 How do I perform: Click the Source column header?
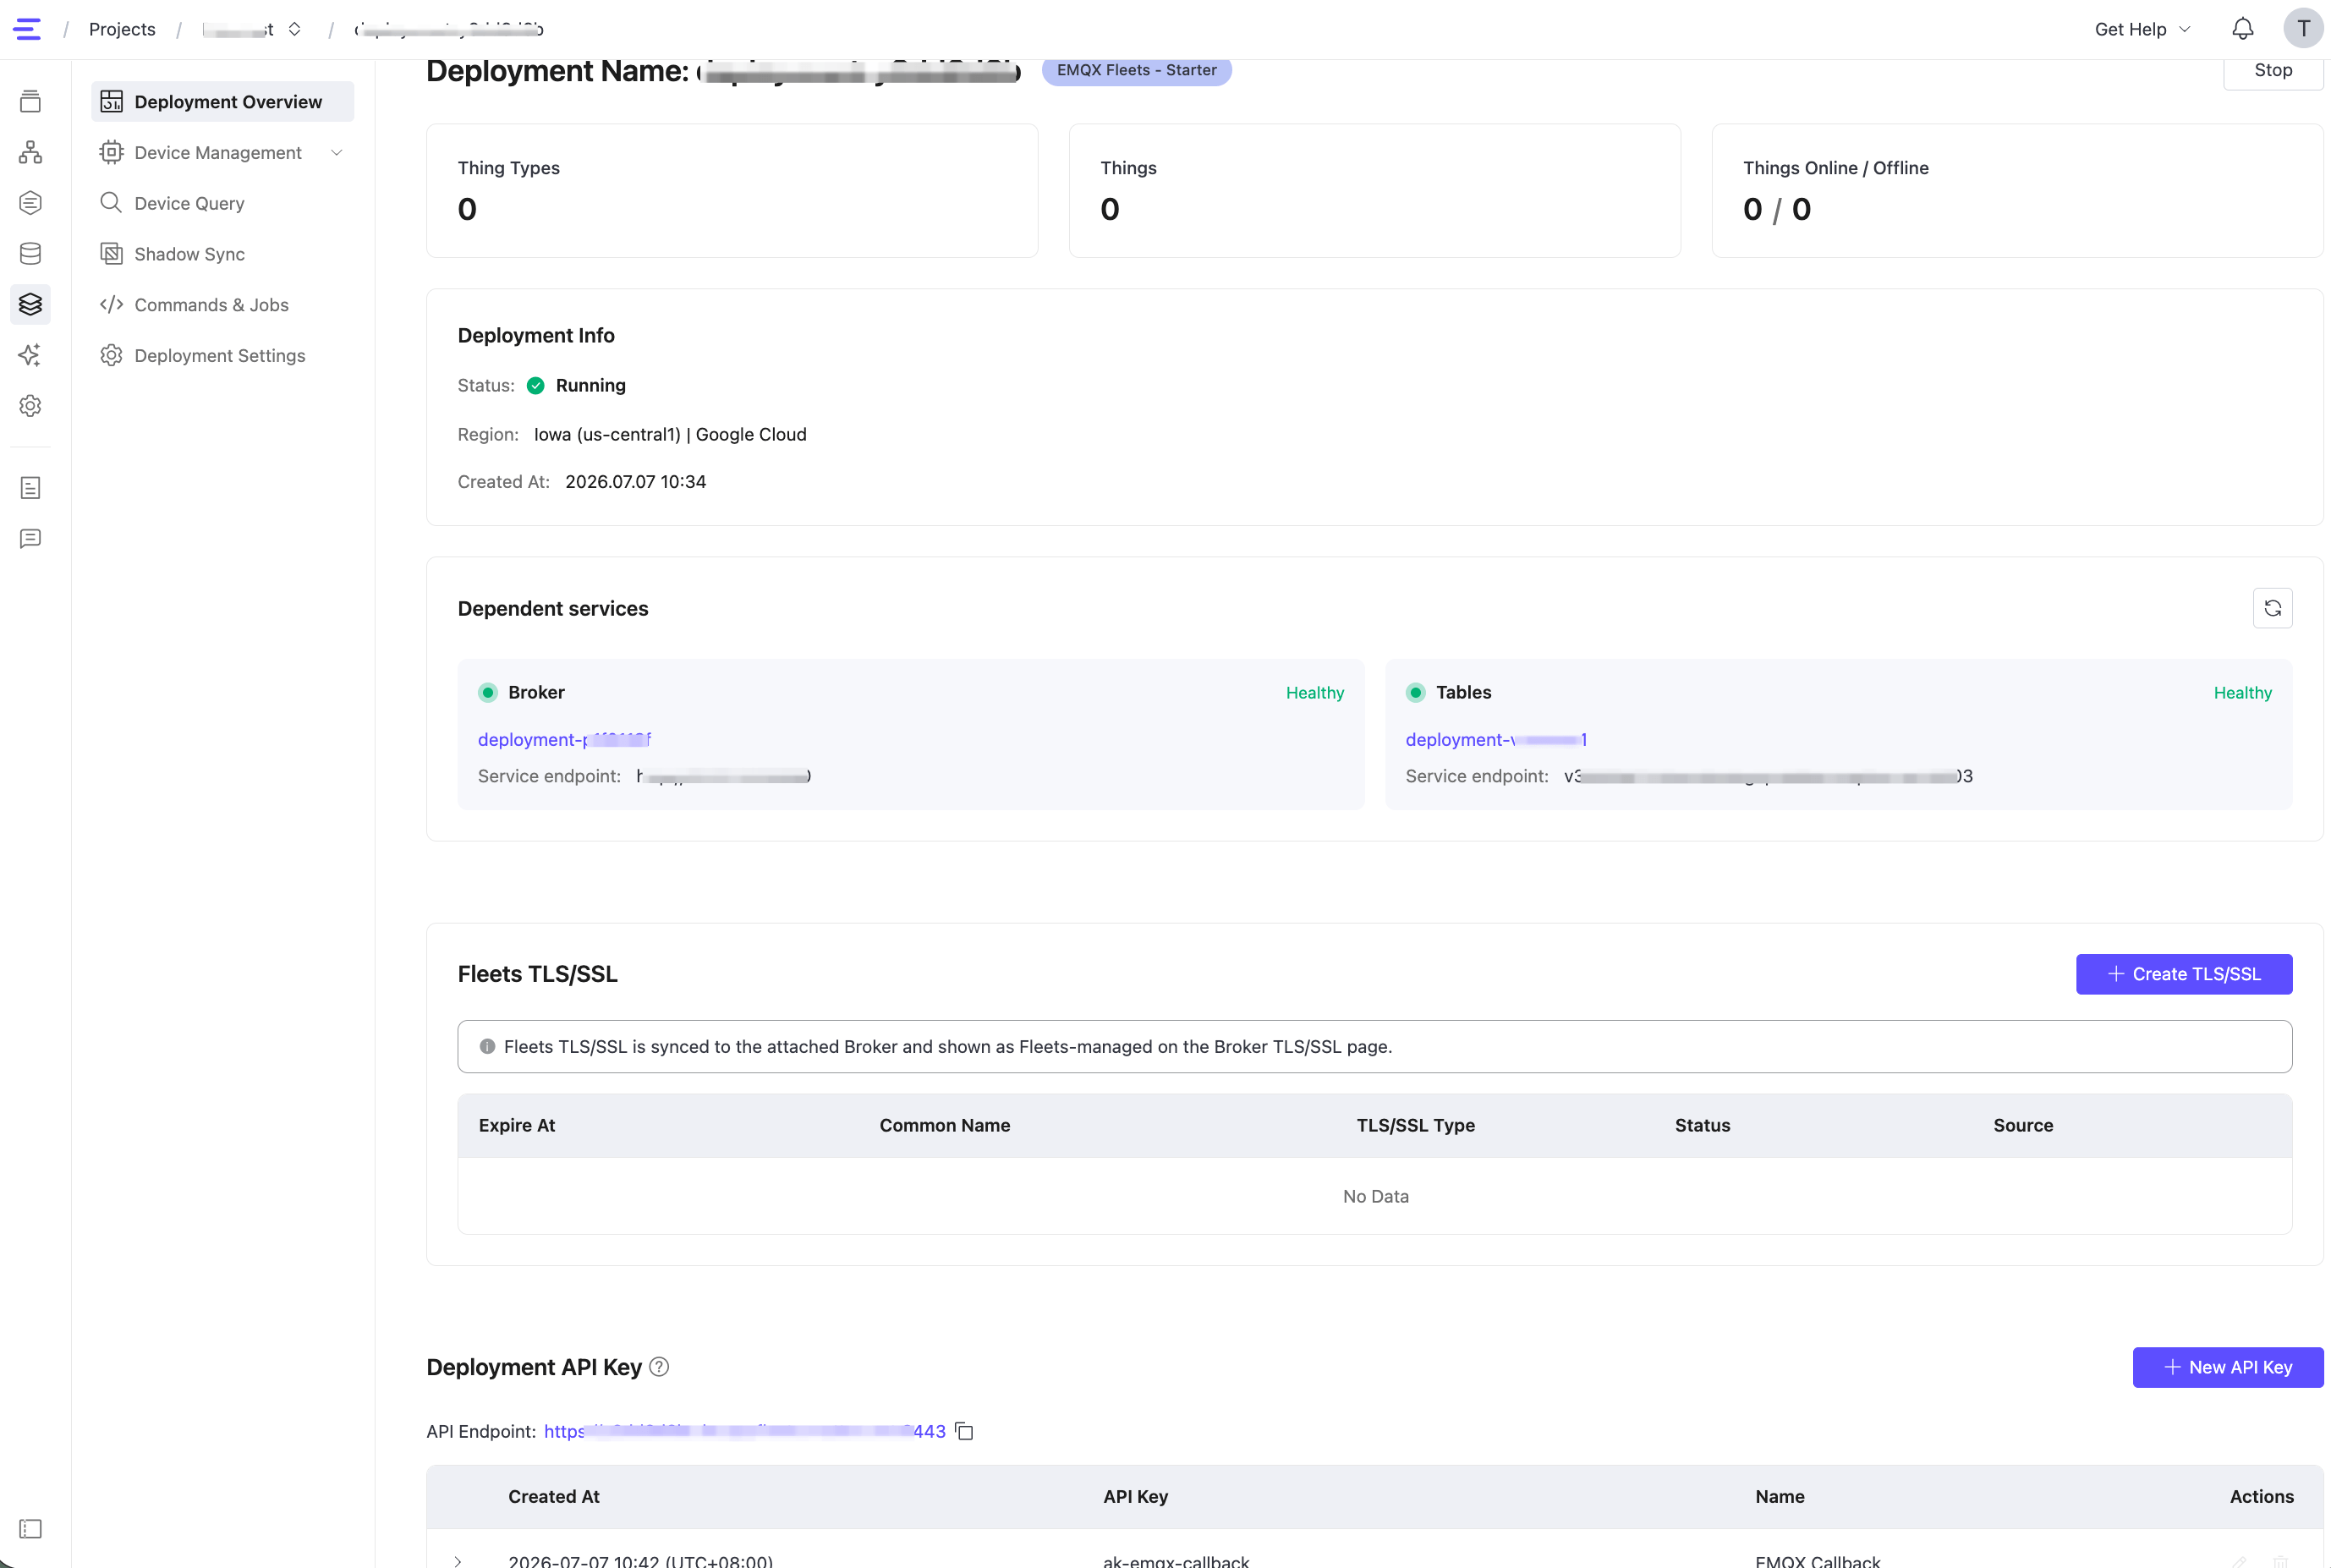(2023, 1126)
